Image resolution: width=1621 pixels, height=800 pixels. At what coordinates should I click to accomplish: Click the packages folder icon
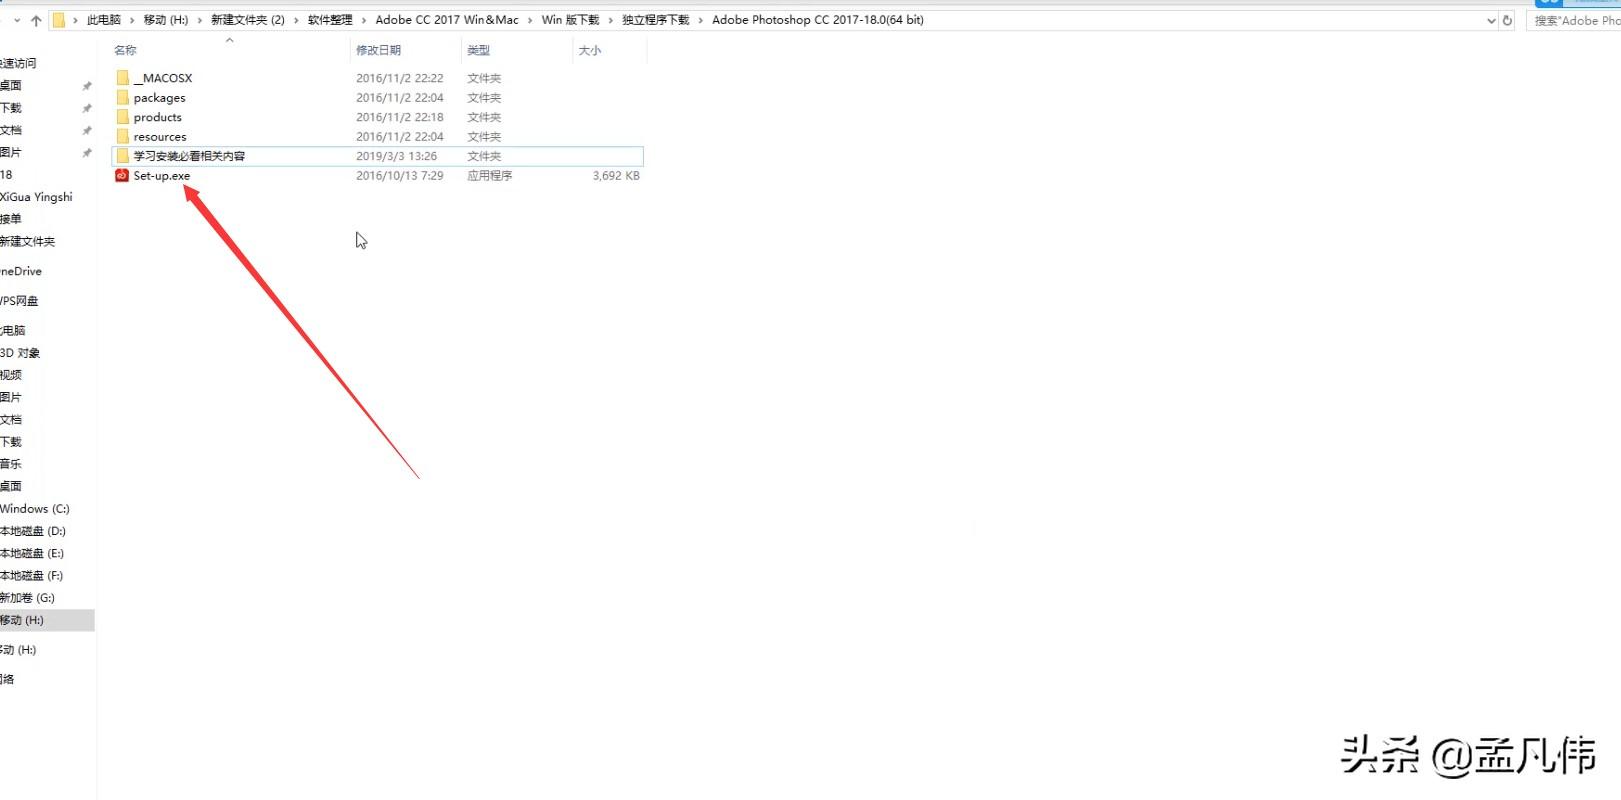tap(123, 98)
